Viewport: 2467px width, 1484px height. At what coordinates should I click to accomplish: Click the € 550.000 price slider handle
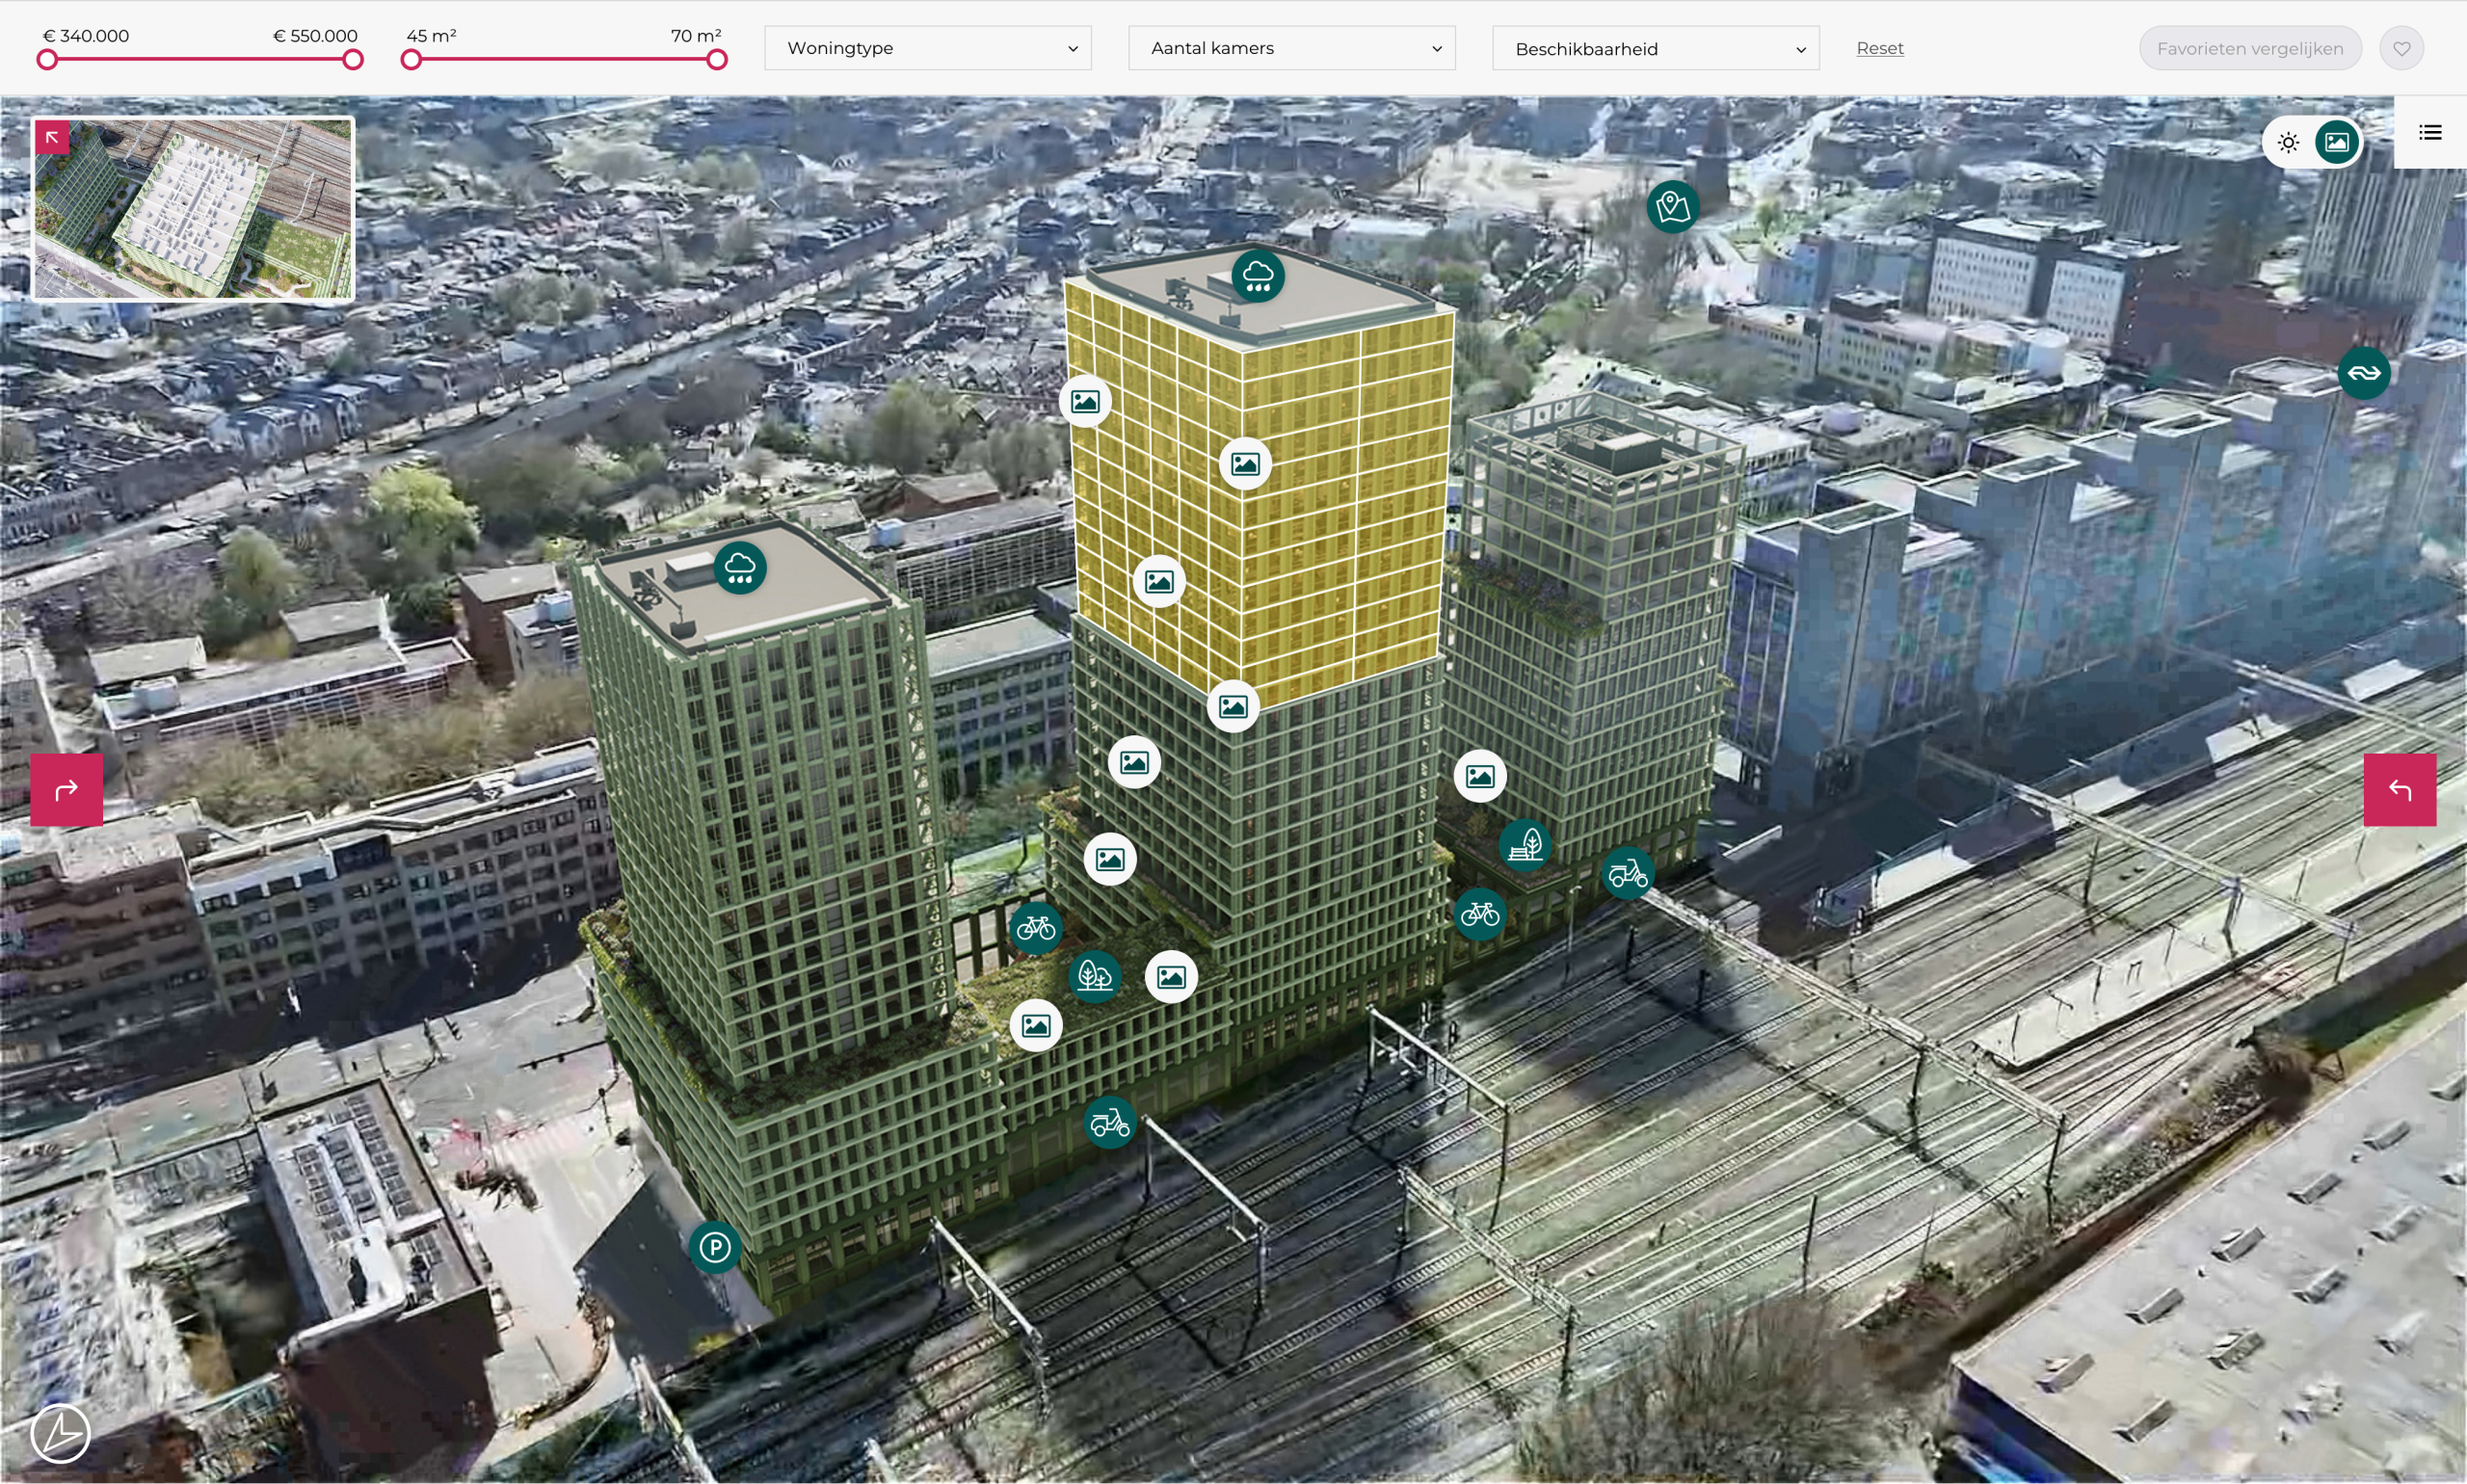tap(352, 60)
